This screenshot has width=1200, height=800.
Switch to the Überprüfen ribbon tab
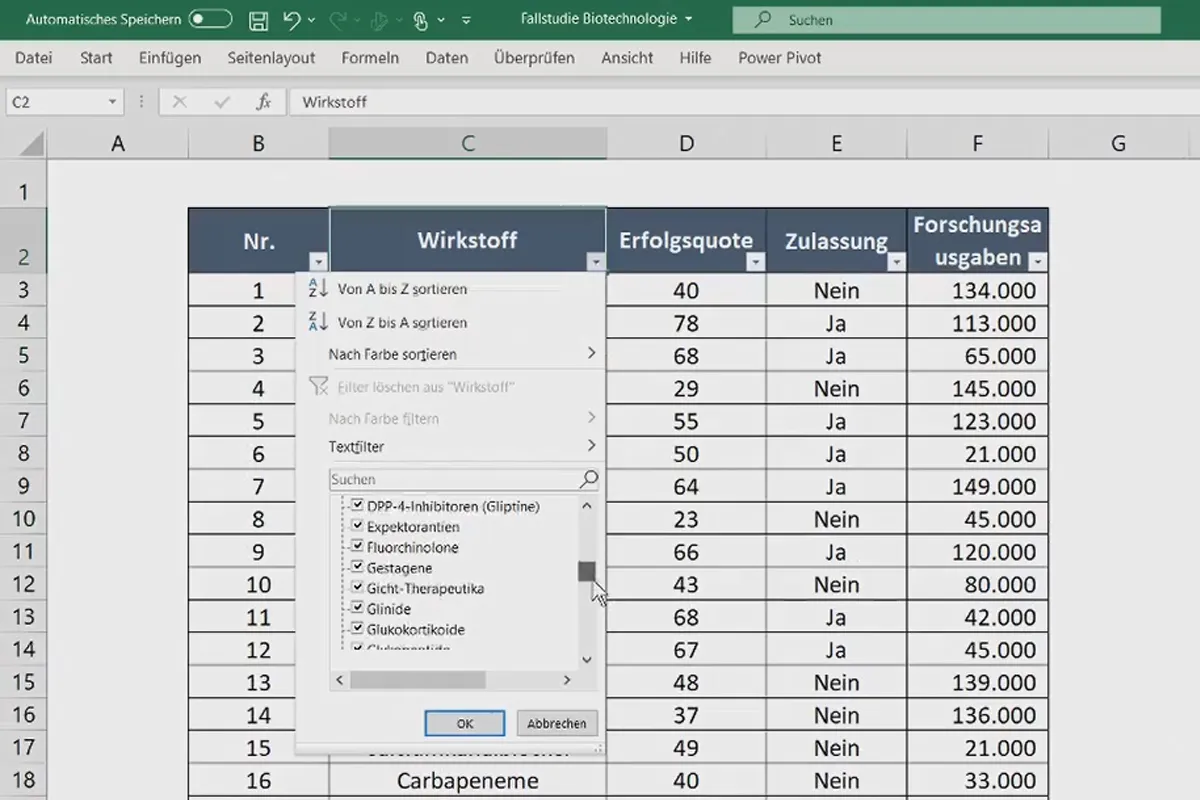pyautogui.click(x=534, y=58)
